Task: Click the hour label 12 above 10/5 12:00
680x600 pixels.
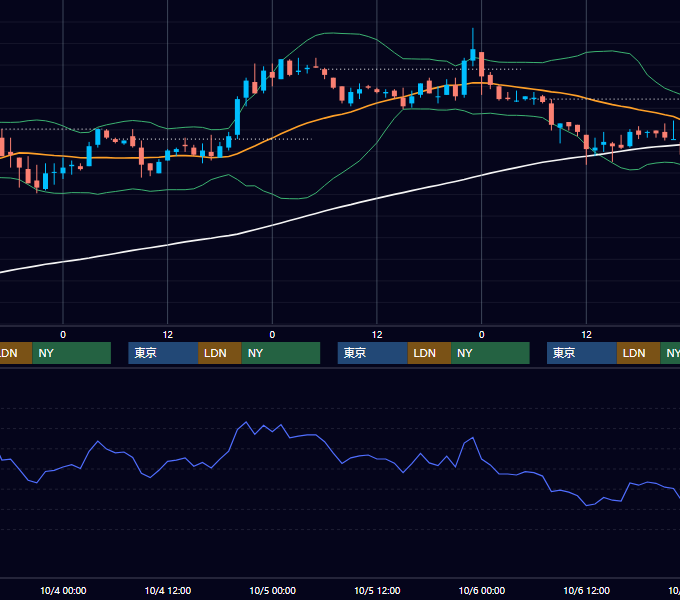Action: click(377, 335)
